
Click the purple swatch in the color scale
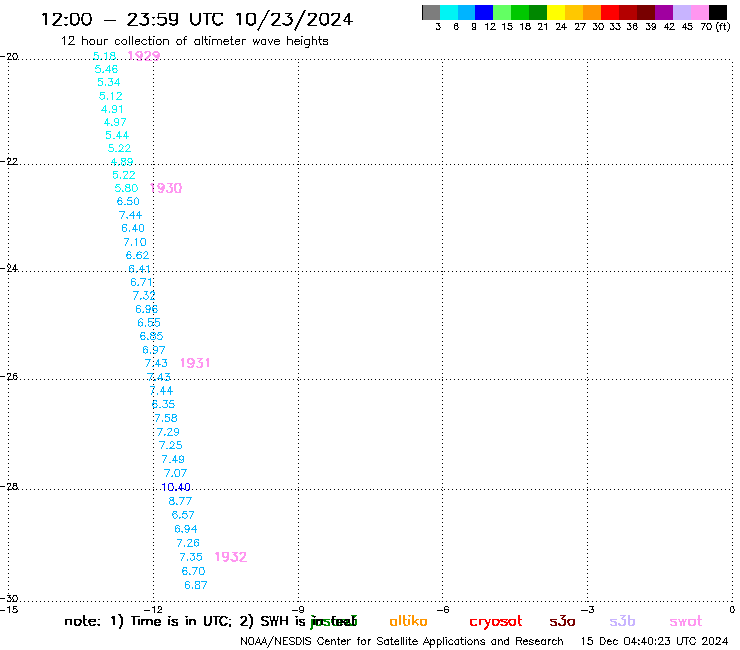coord(663,12)
